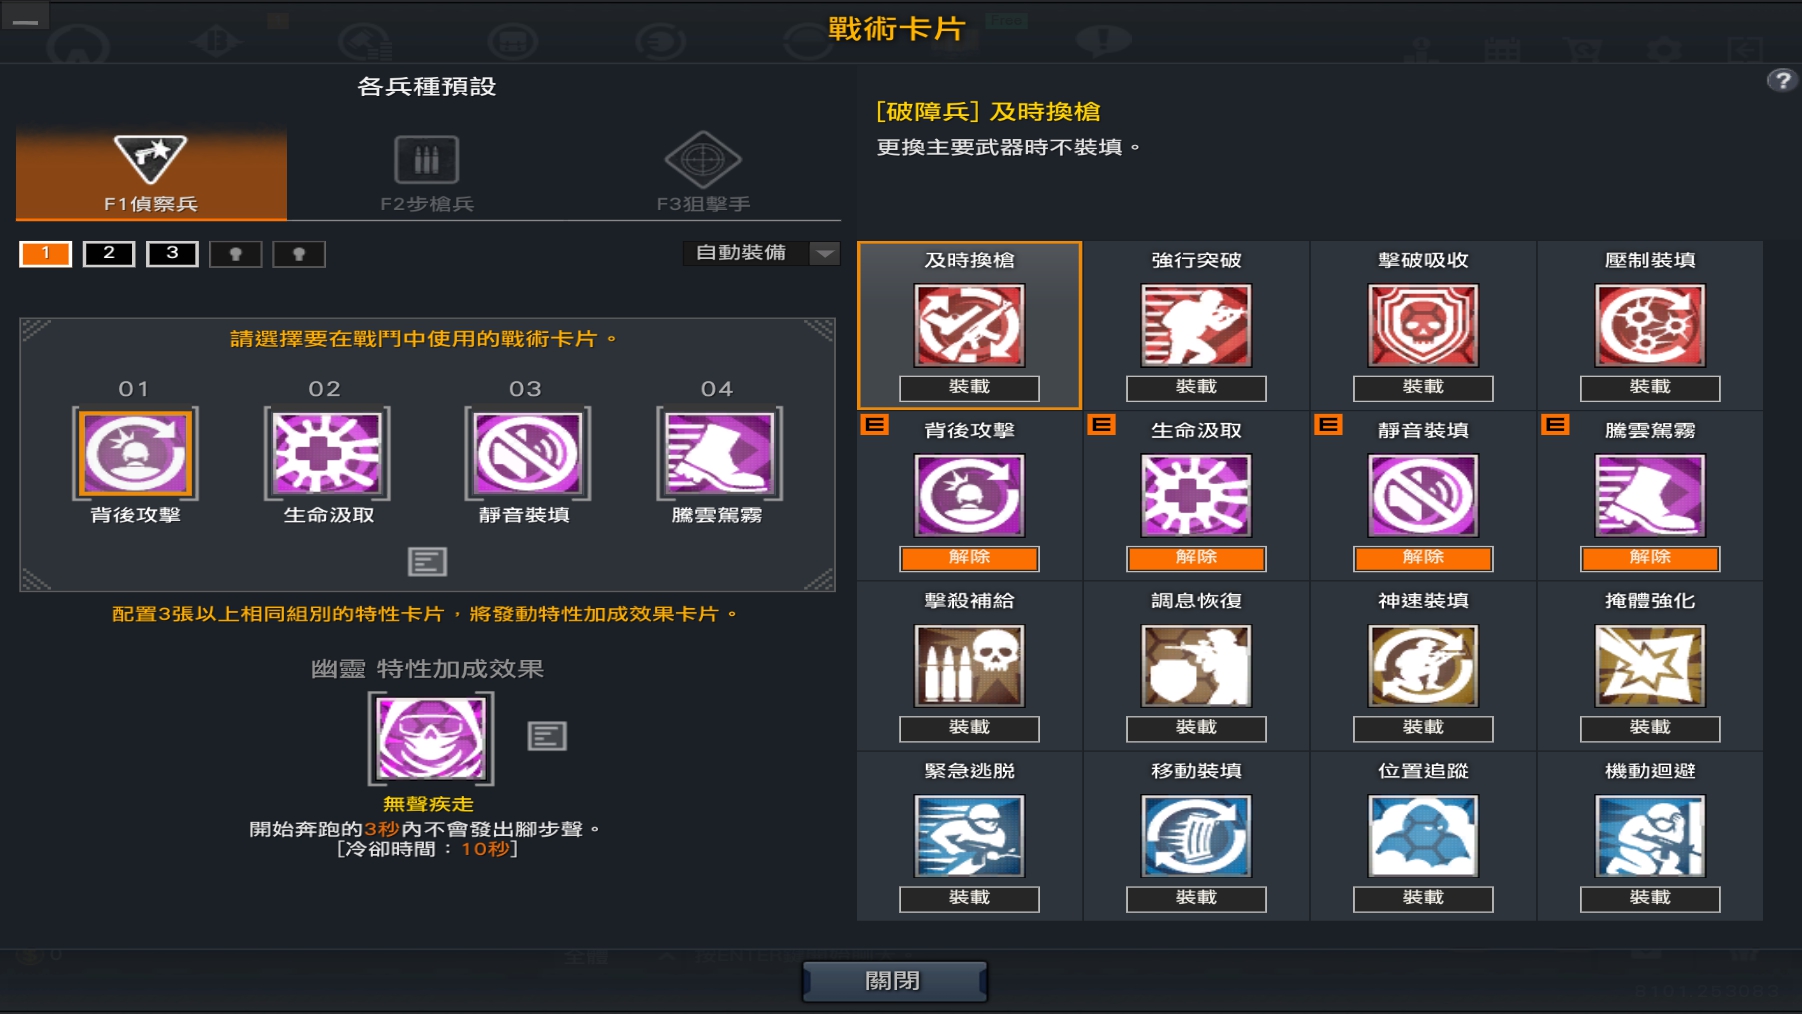Switch to the F3狙擊手 tab
This screenshot has height=1014, width=1802.
703,174
